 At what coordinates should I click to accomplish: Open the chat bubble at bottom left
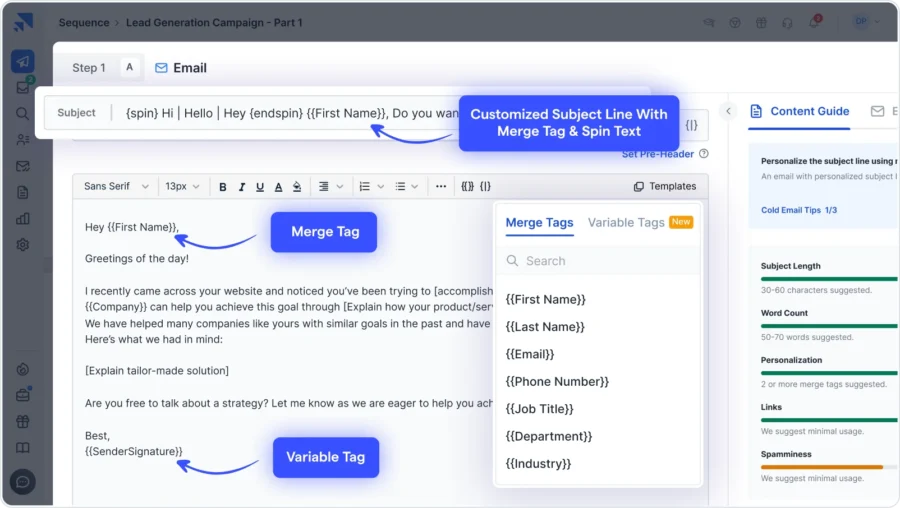(22, 482)
